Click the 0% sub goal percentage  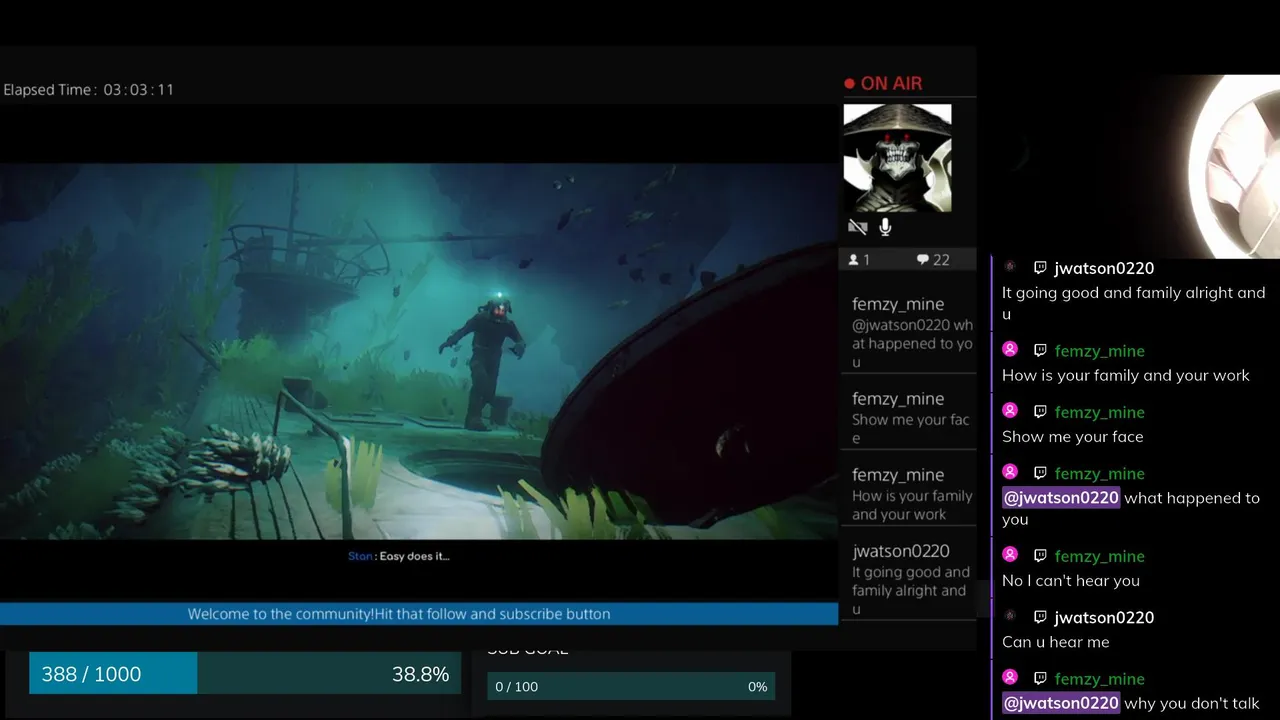click(x=757, y=687)
